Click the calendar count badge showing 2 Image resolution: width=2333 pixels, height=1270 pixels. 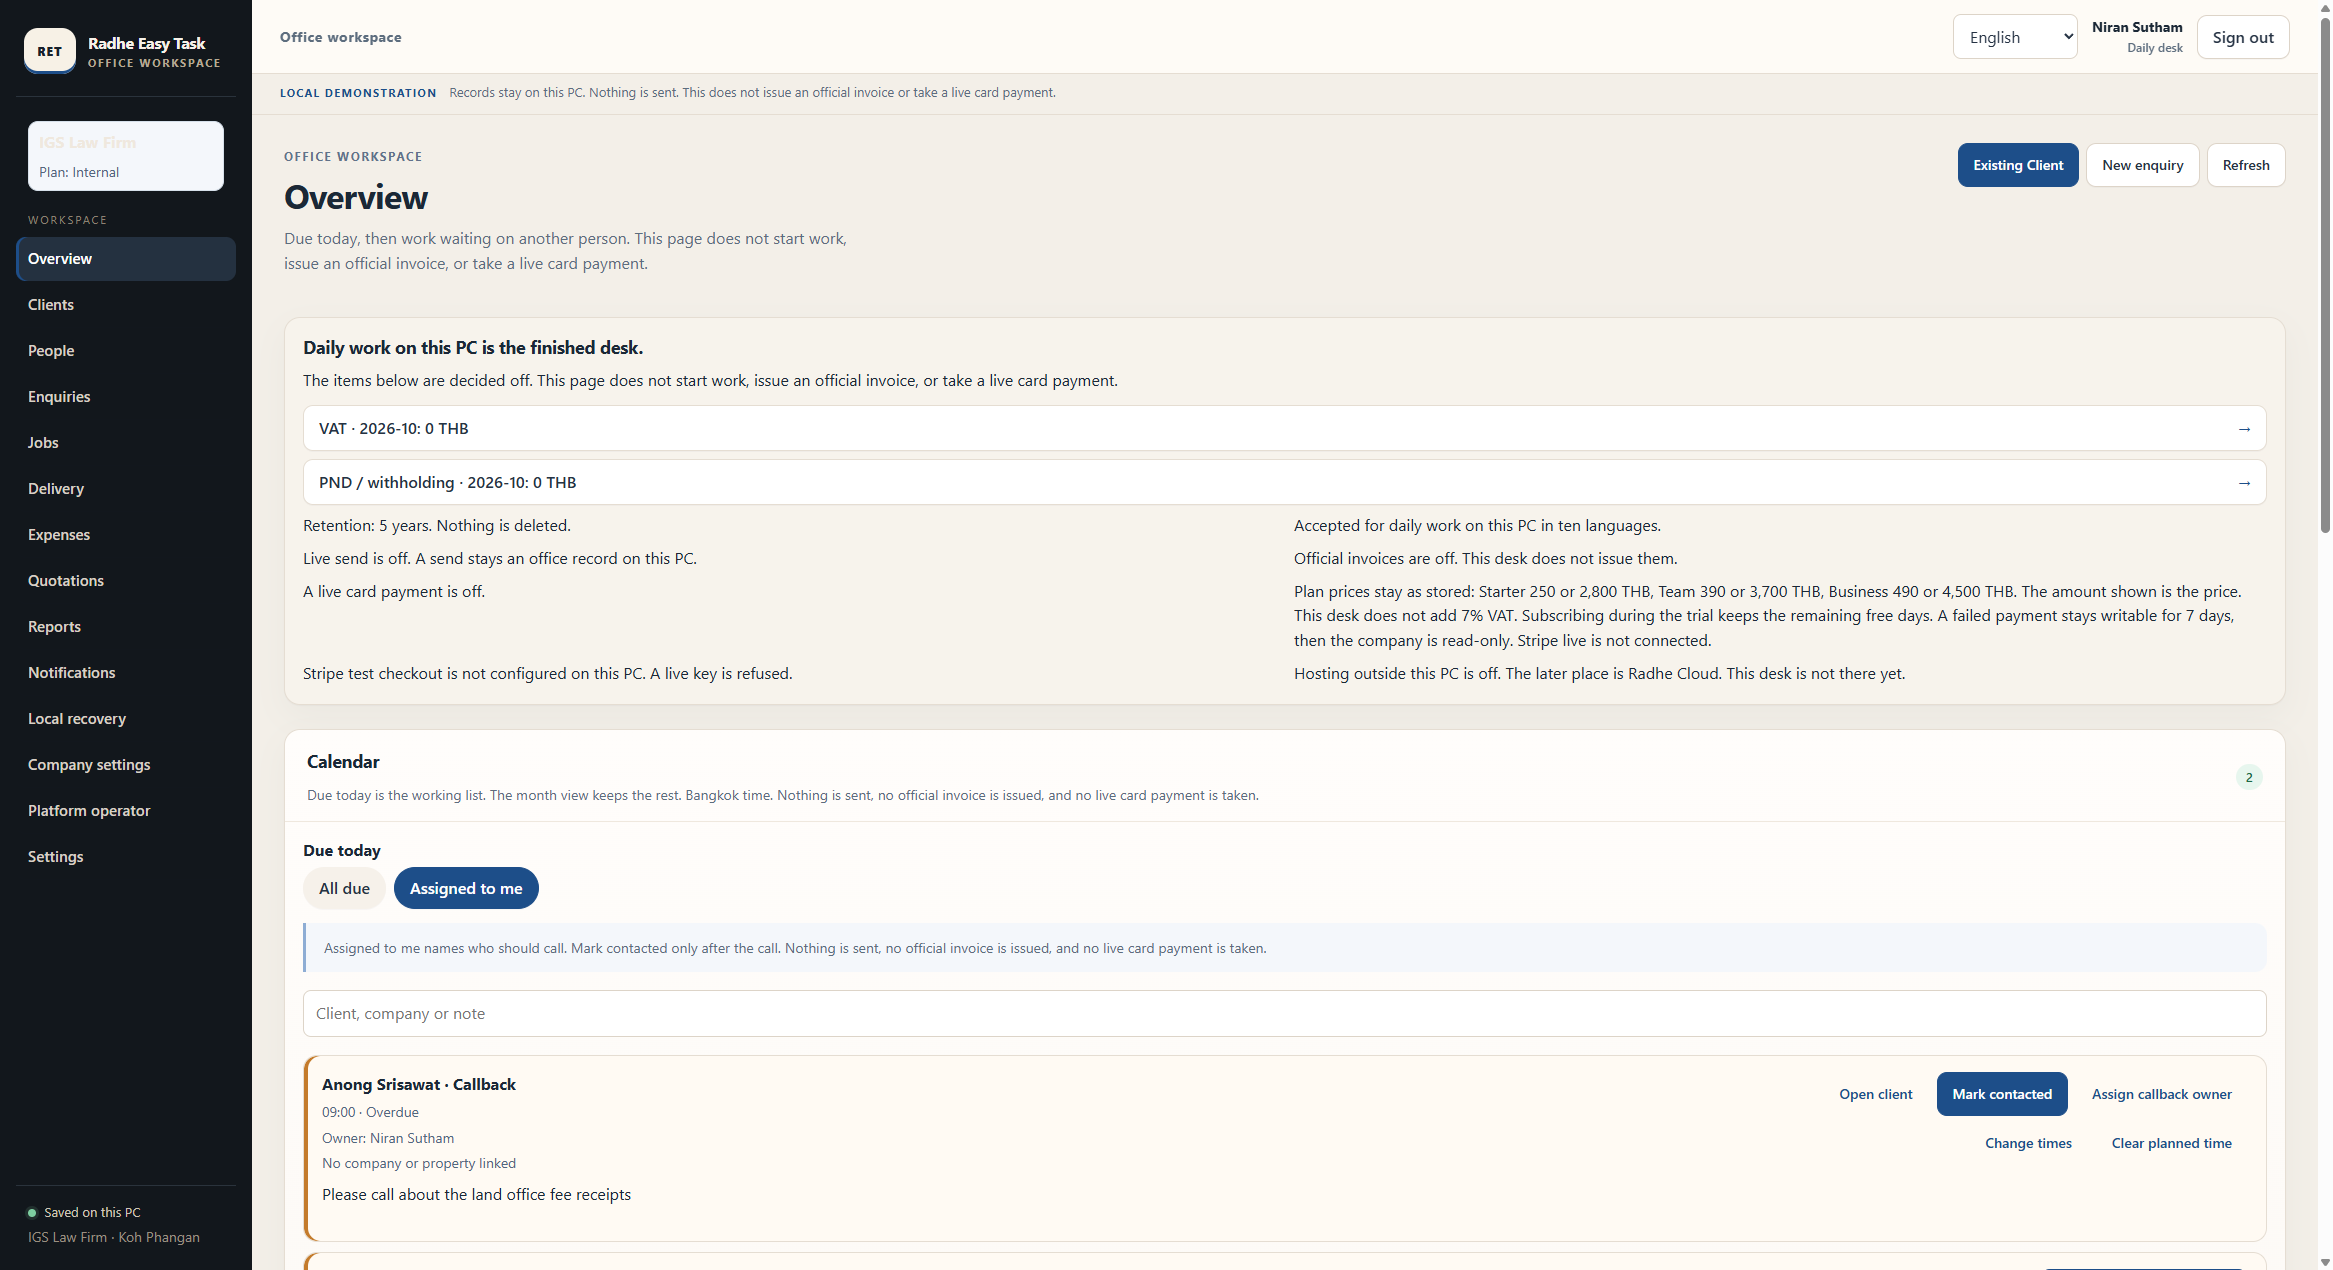pos(2249,777)
